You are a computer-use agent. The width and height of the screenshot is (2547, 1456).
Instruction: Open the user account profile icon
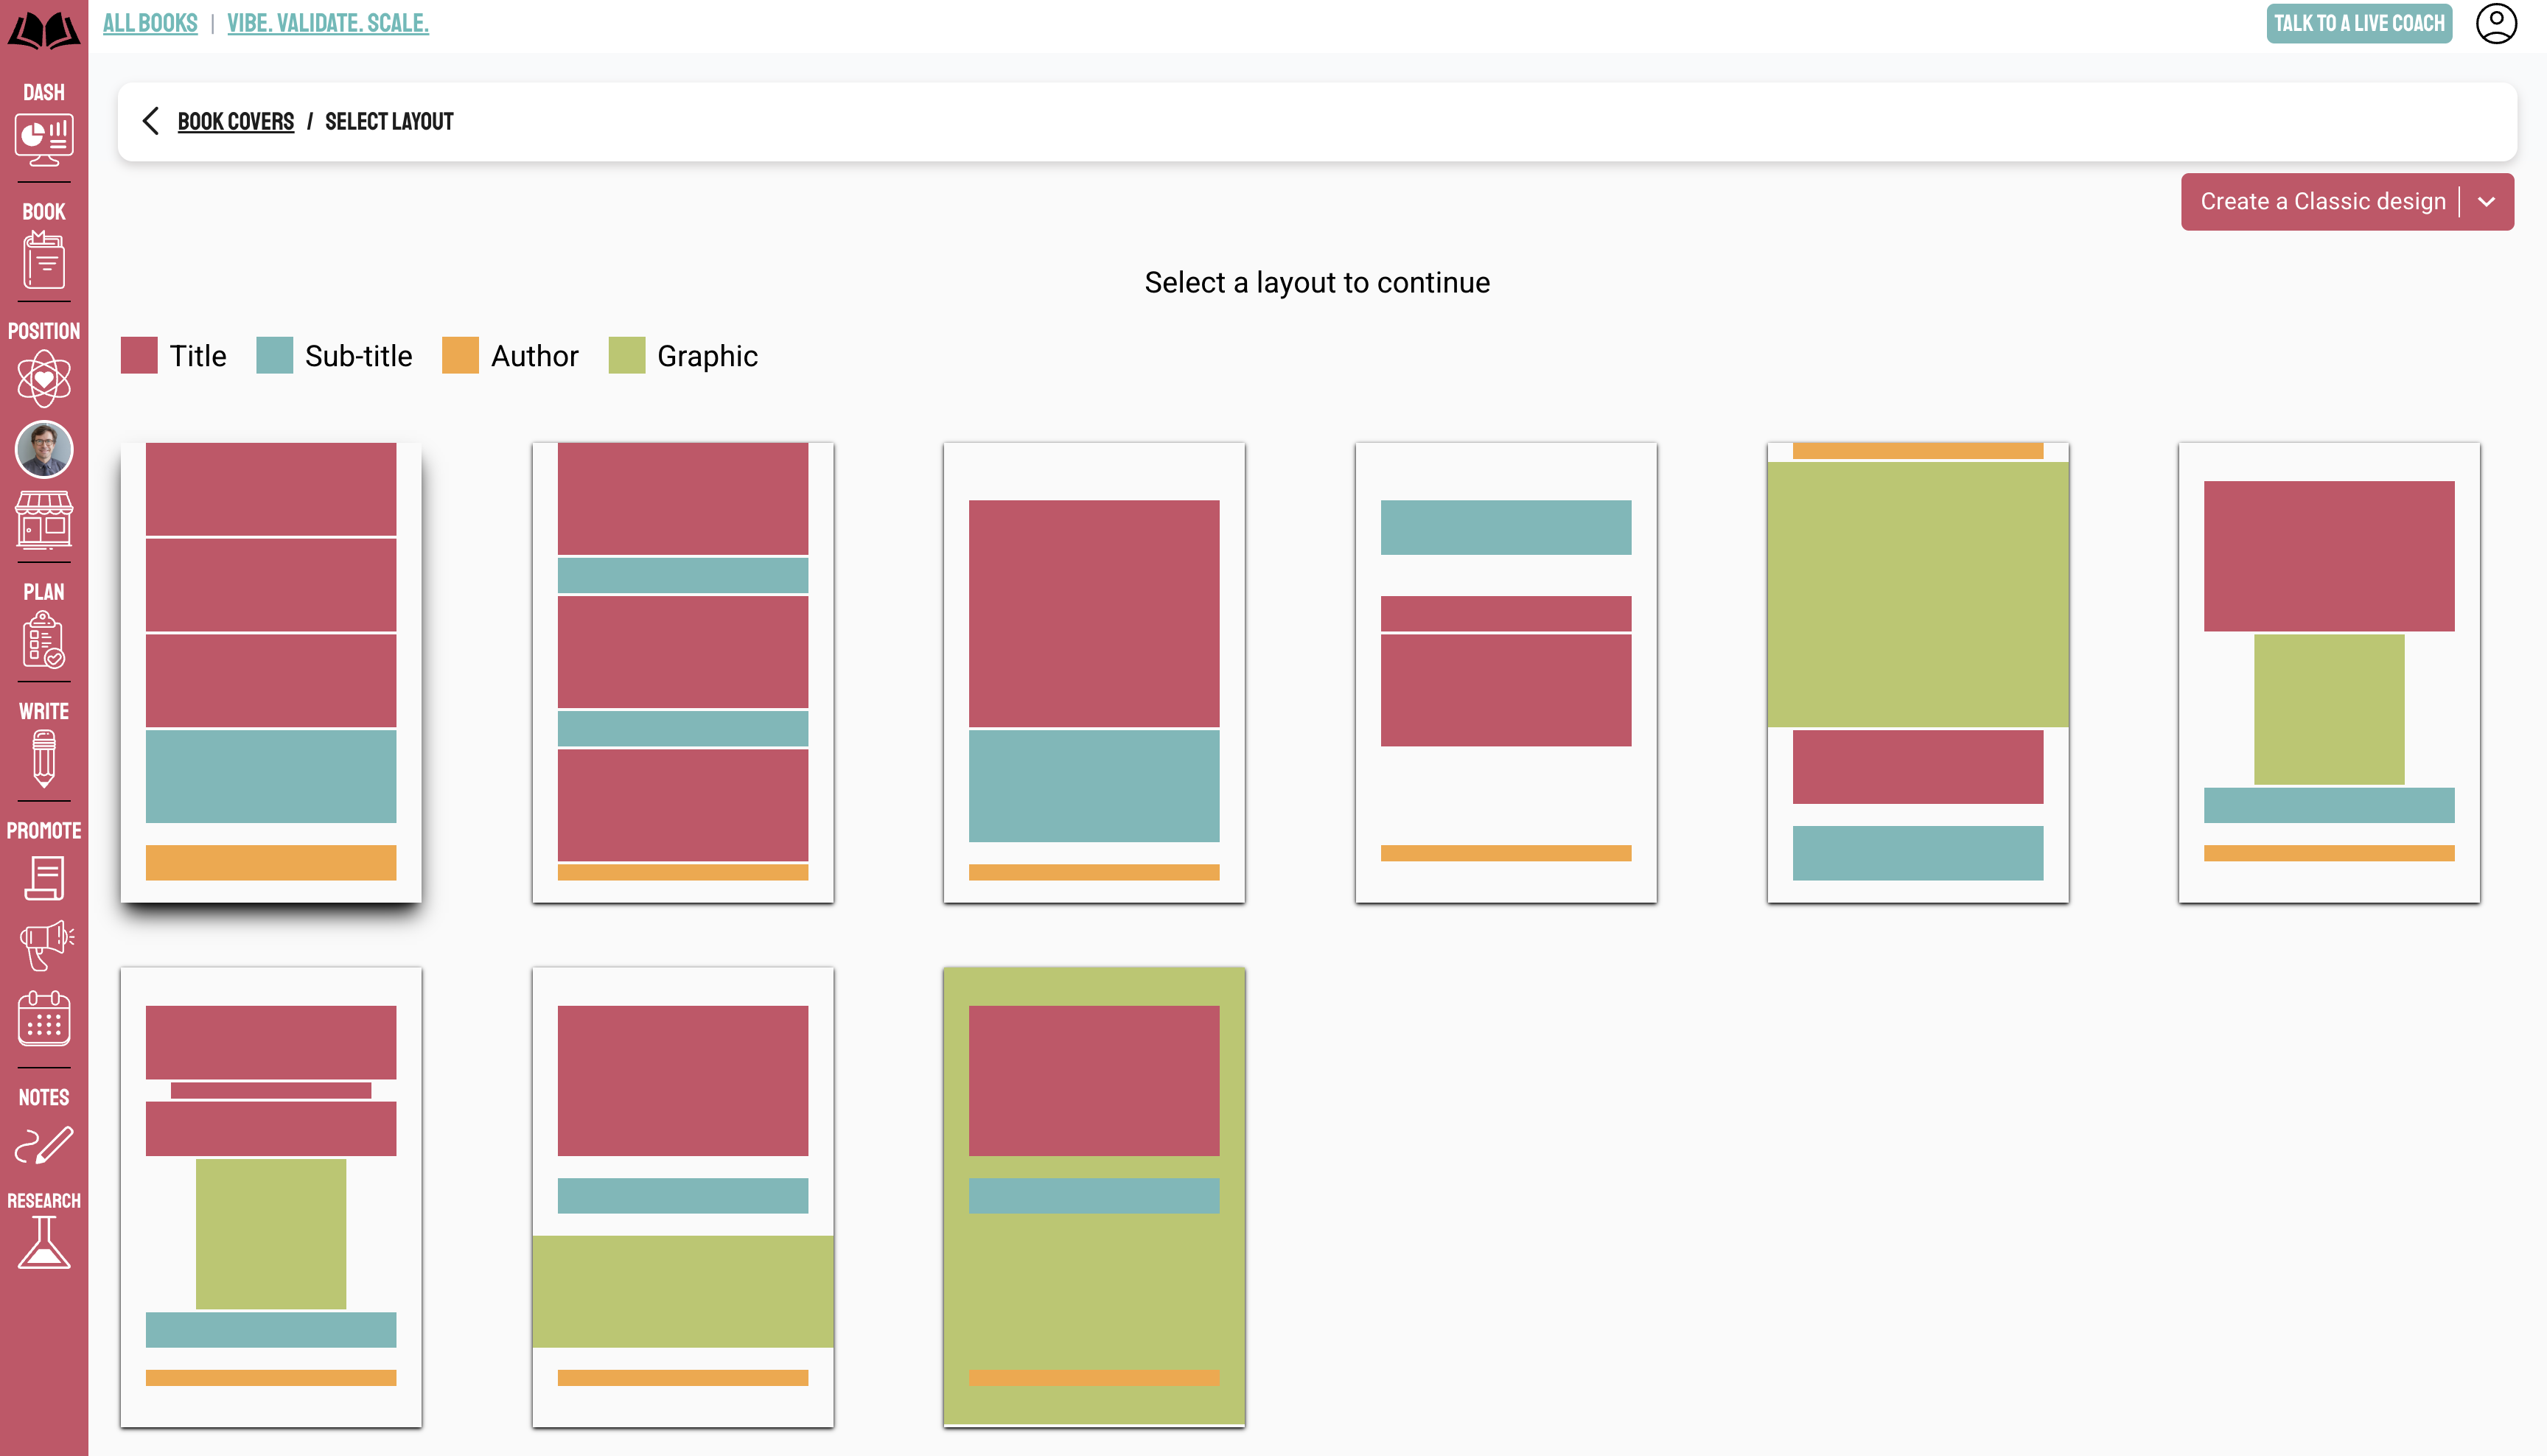coord(2495,24)
